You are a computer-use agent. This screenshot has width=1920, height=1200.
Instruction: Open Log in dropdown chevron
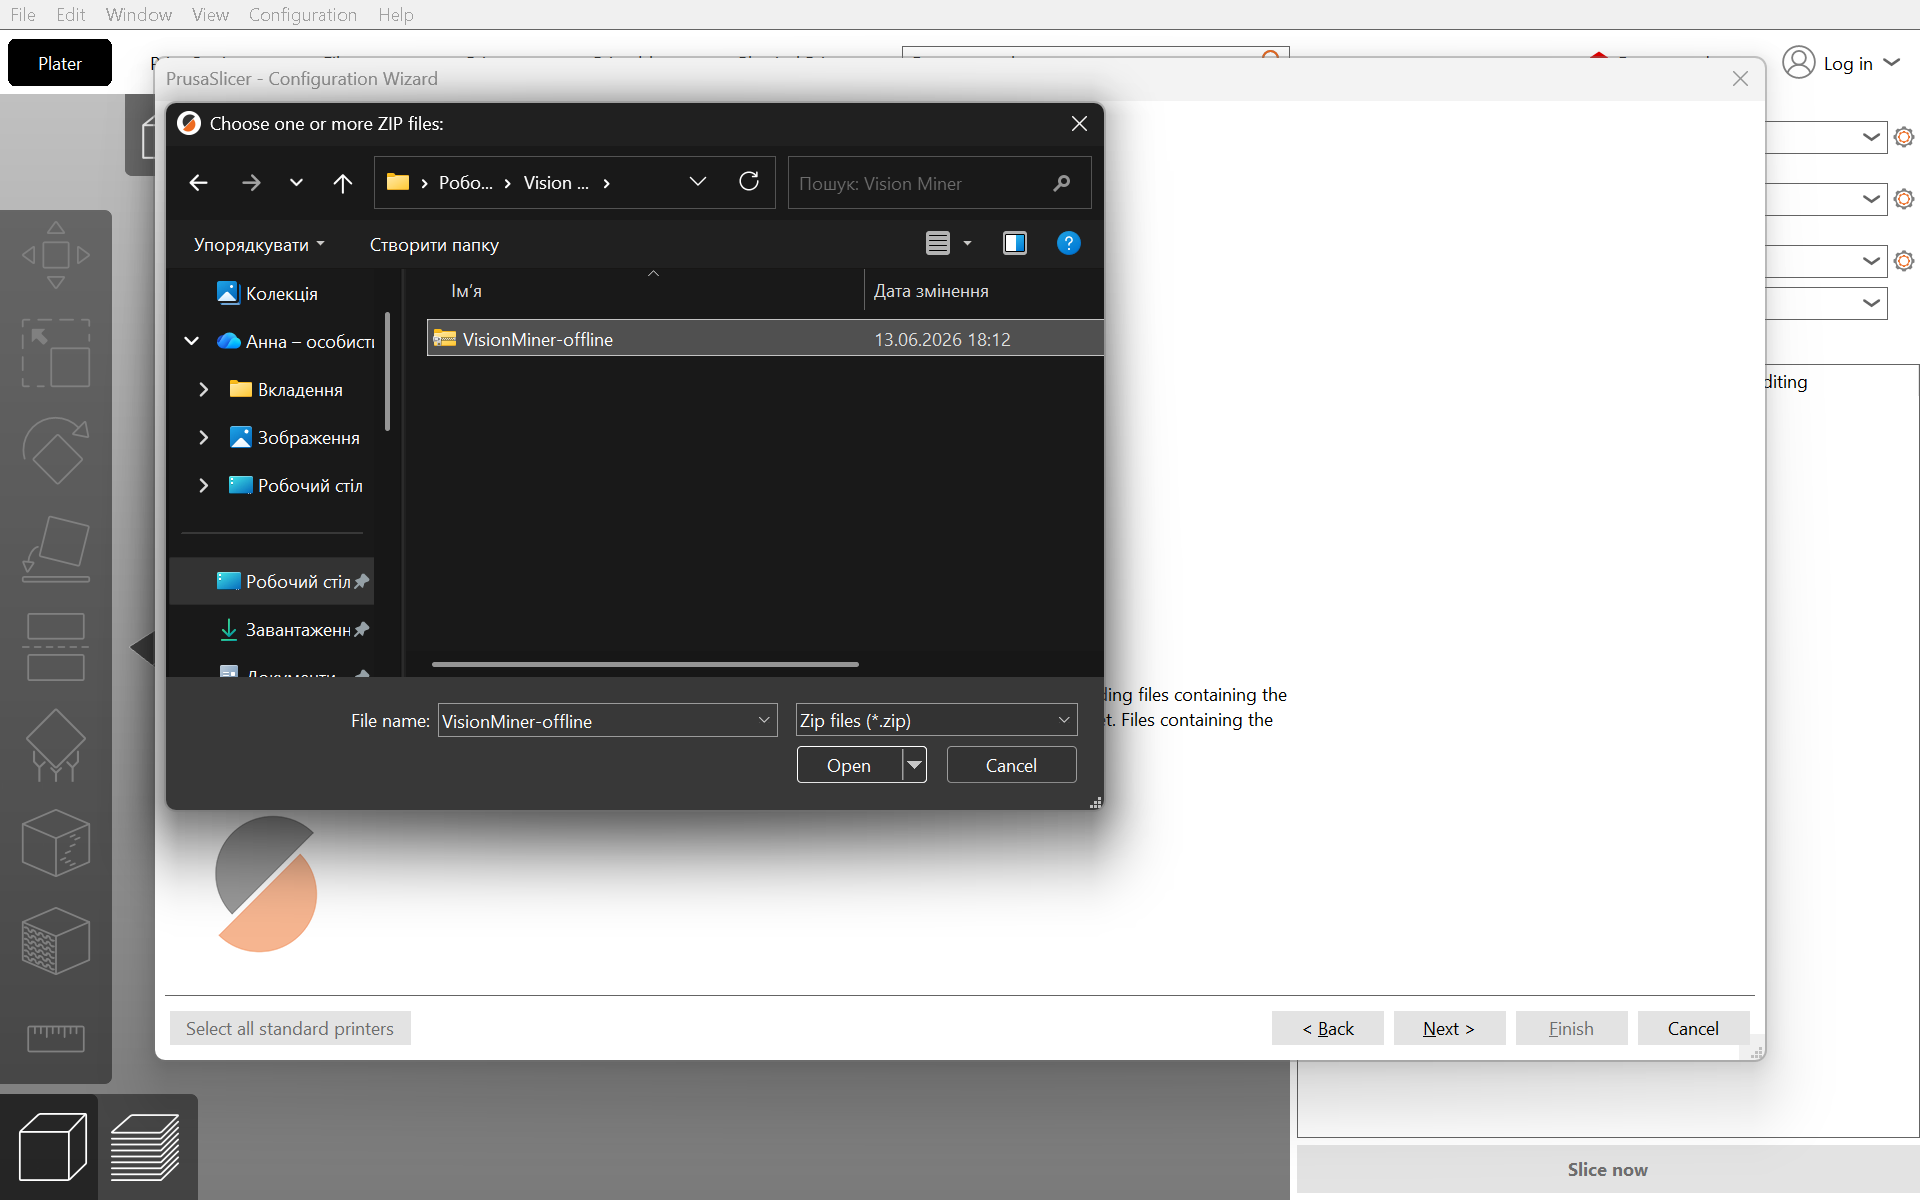(x=1891, y=63)
